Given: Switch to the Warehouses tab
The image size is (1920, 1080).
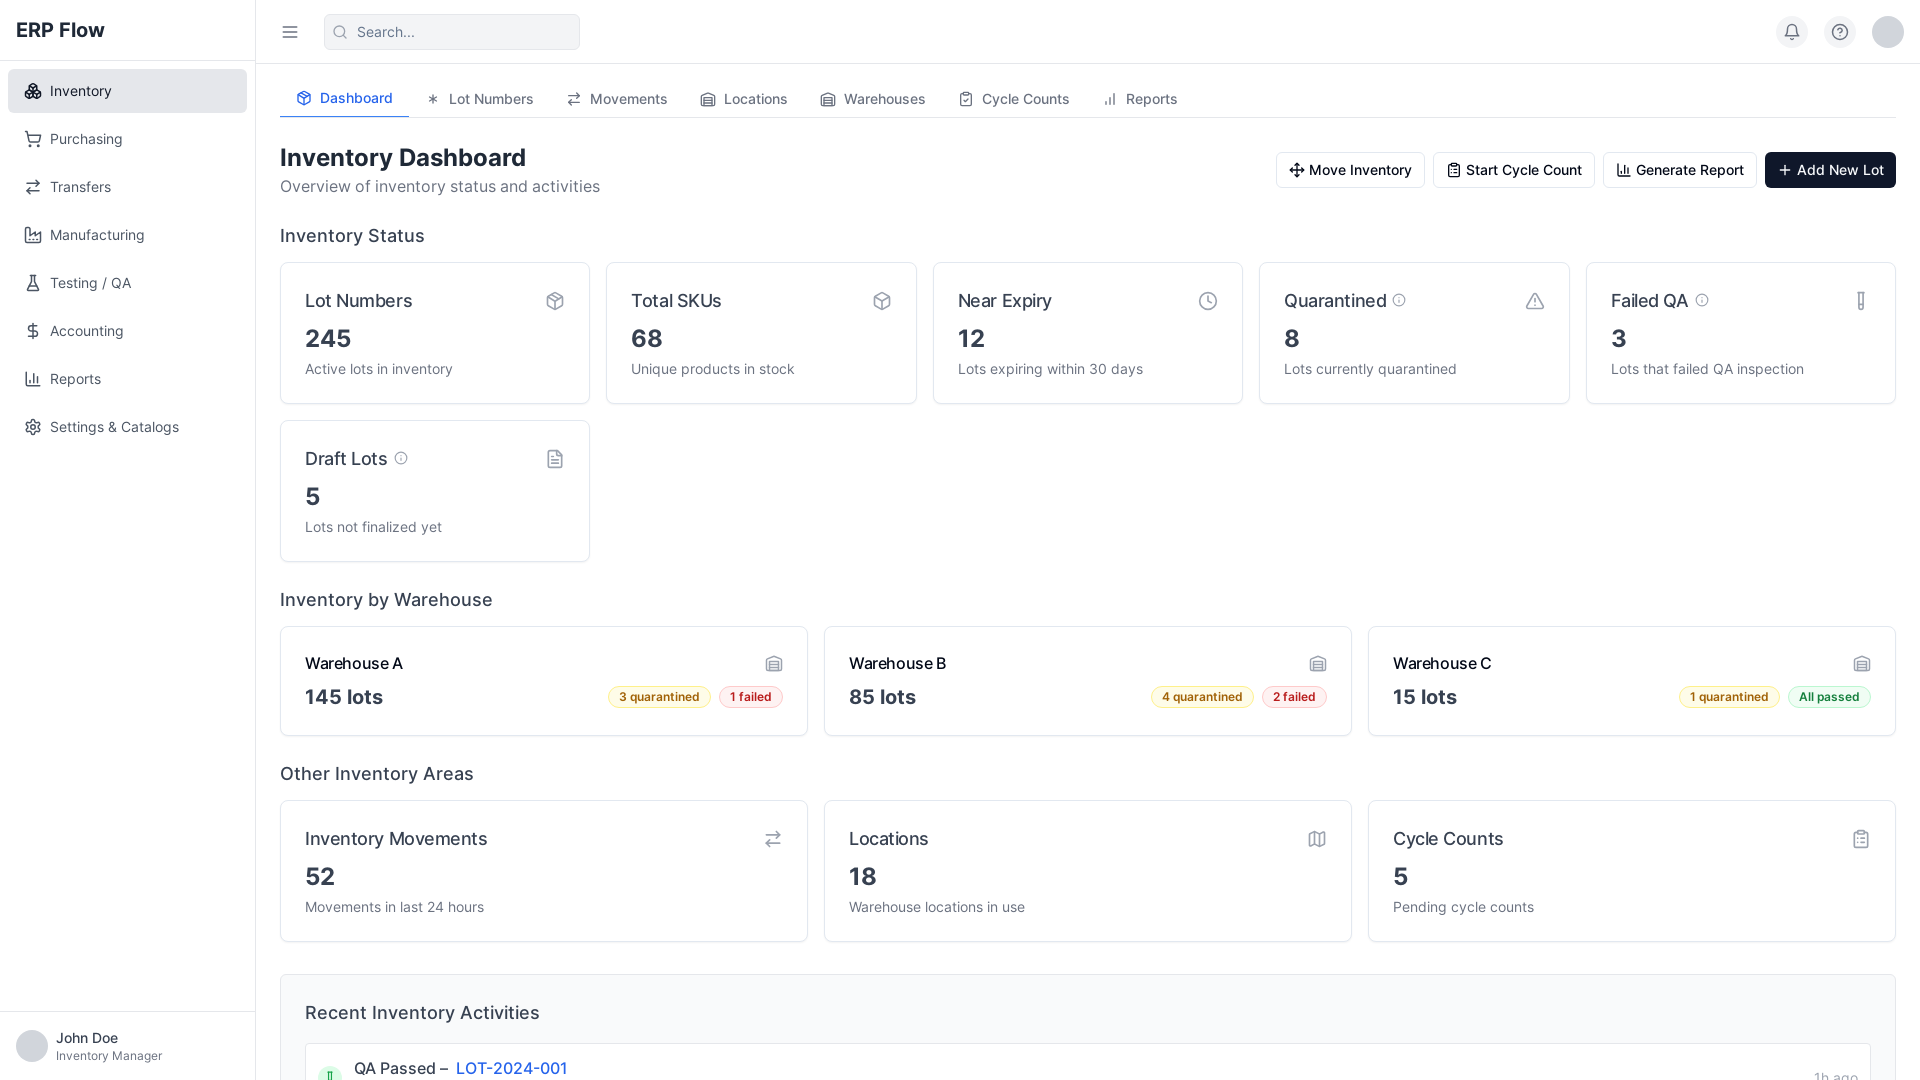Looking at the screenshot, I should (873, 99).
